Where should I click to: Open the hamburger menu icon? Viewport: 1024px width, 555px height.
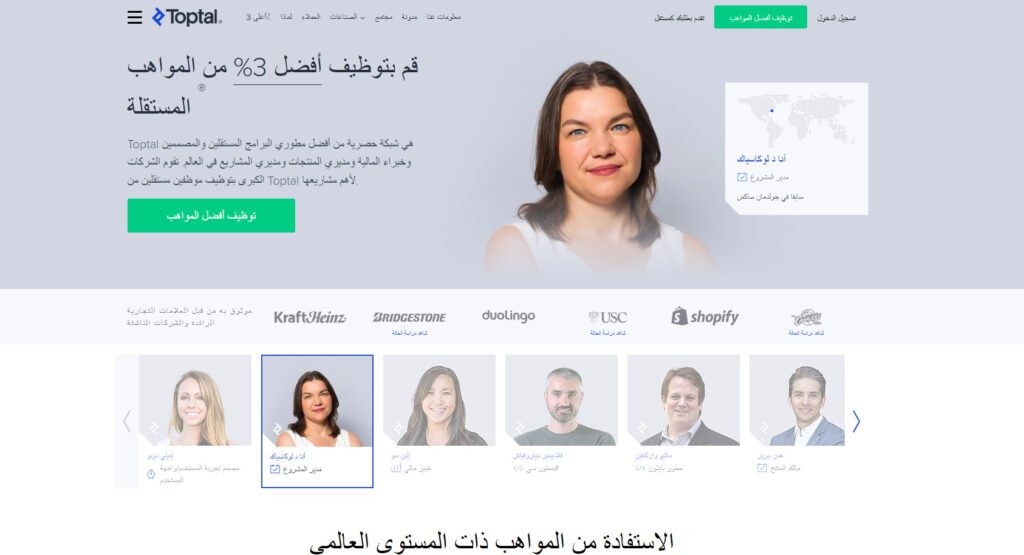[x=135, y=18]
